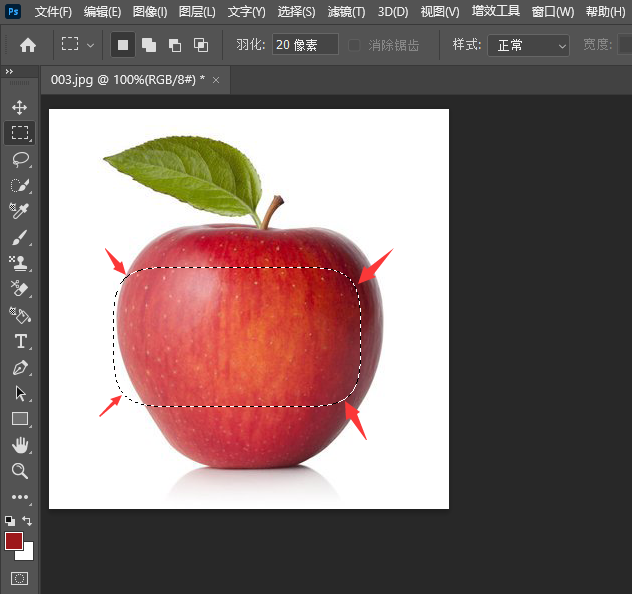Open the 图层(L) menu
Image resolution: width=632 pixels, height=594 pixels.
tap(197, 12)
